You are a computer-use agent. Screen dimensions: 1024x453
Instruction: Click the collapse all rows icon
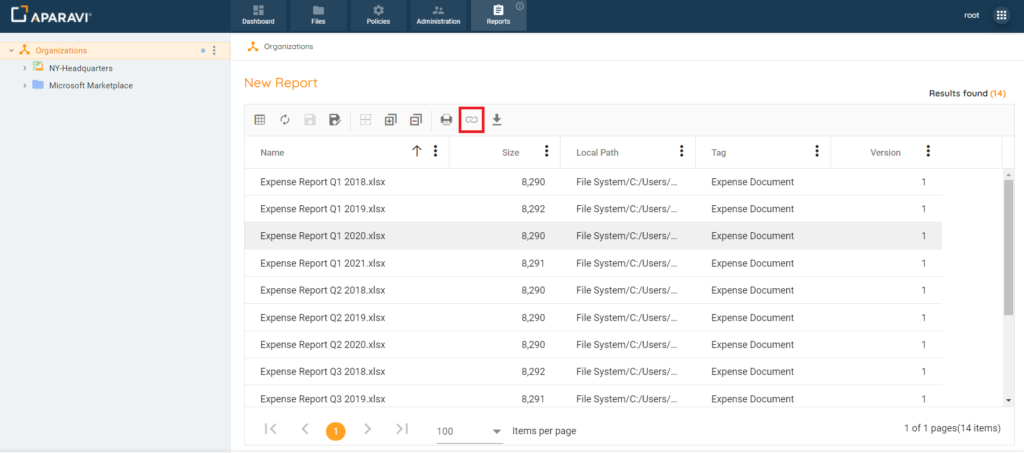(x=415, y=120)
